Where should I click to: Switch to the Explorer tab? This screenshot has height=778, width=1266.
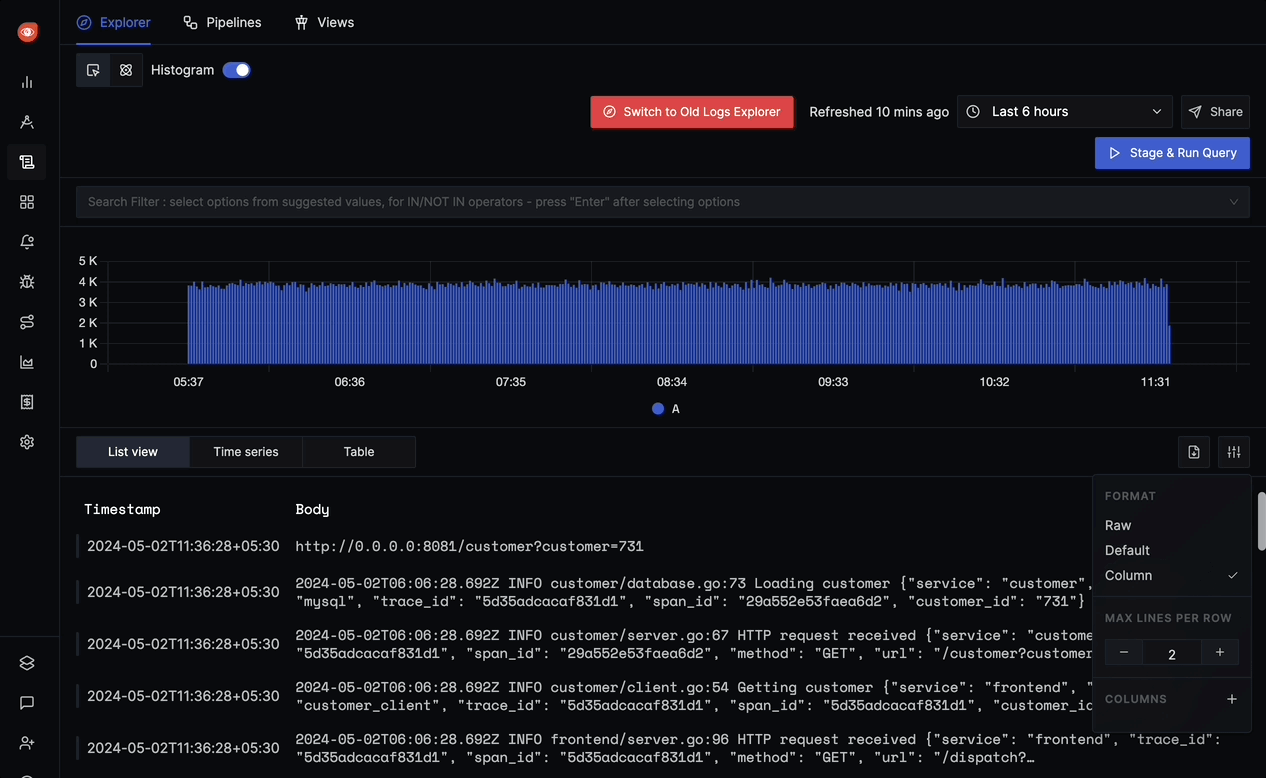114,22
